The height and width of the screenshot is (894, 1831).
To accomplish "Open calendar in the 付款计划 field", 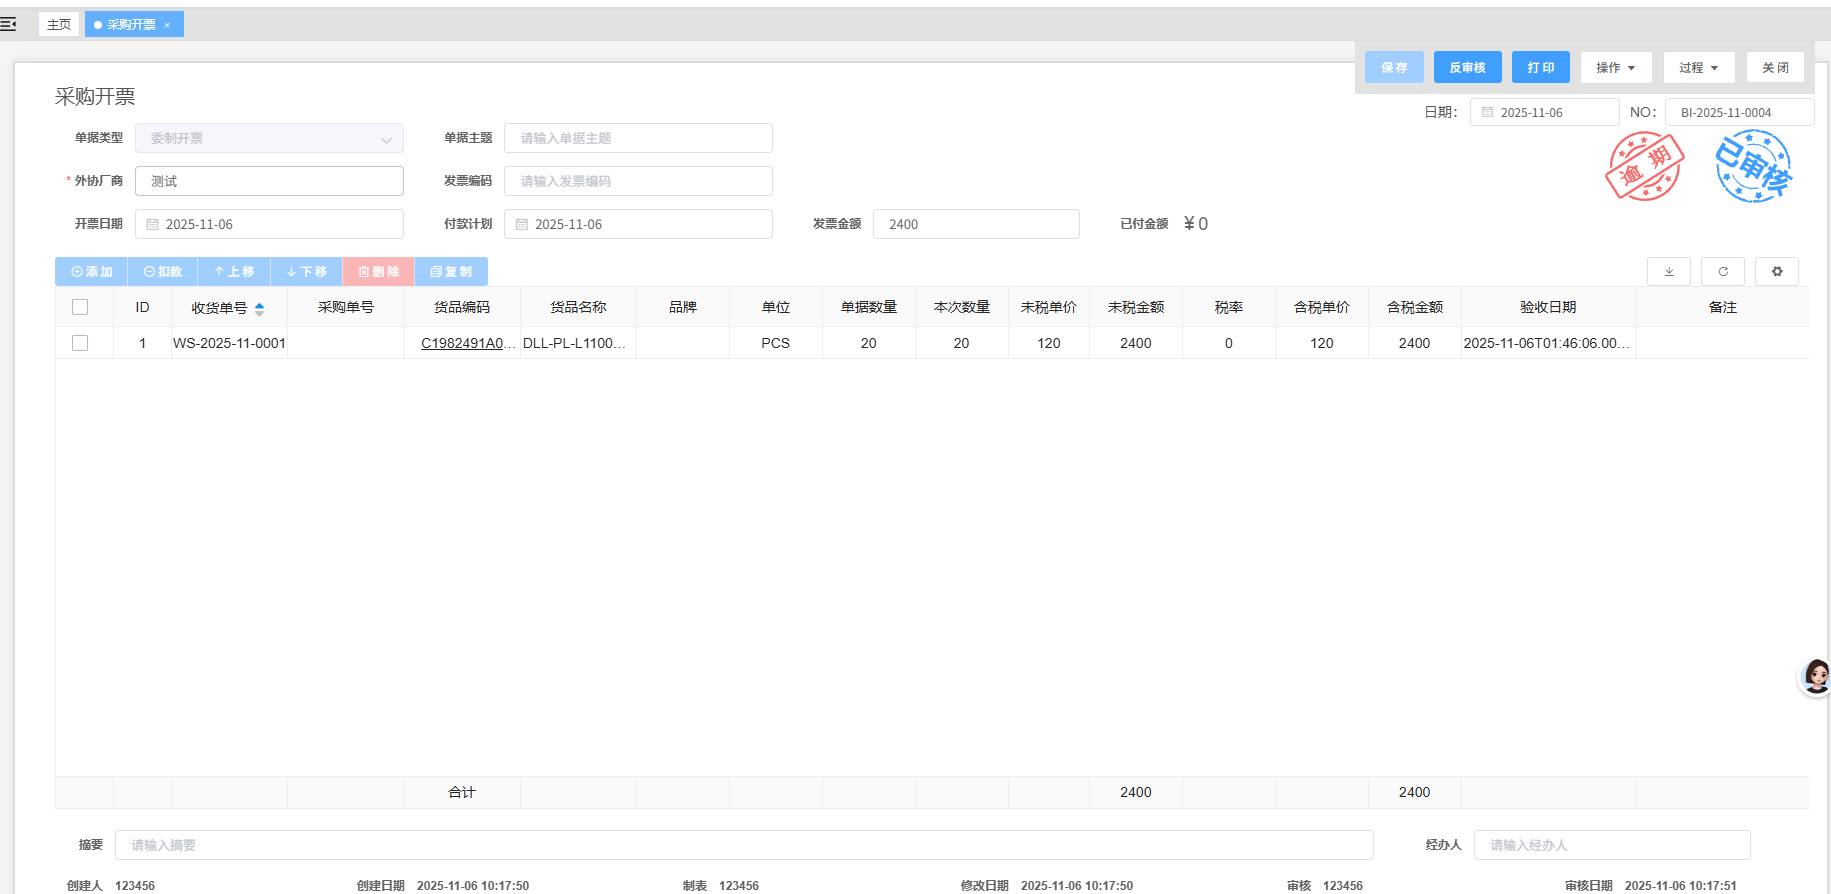I will click(522, 225).
